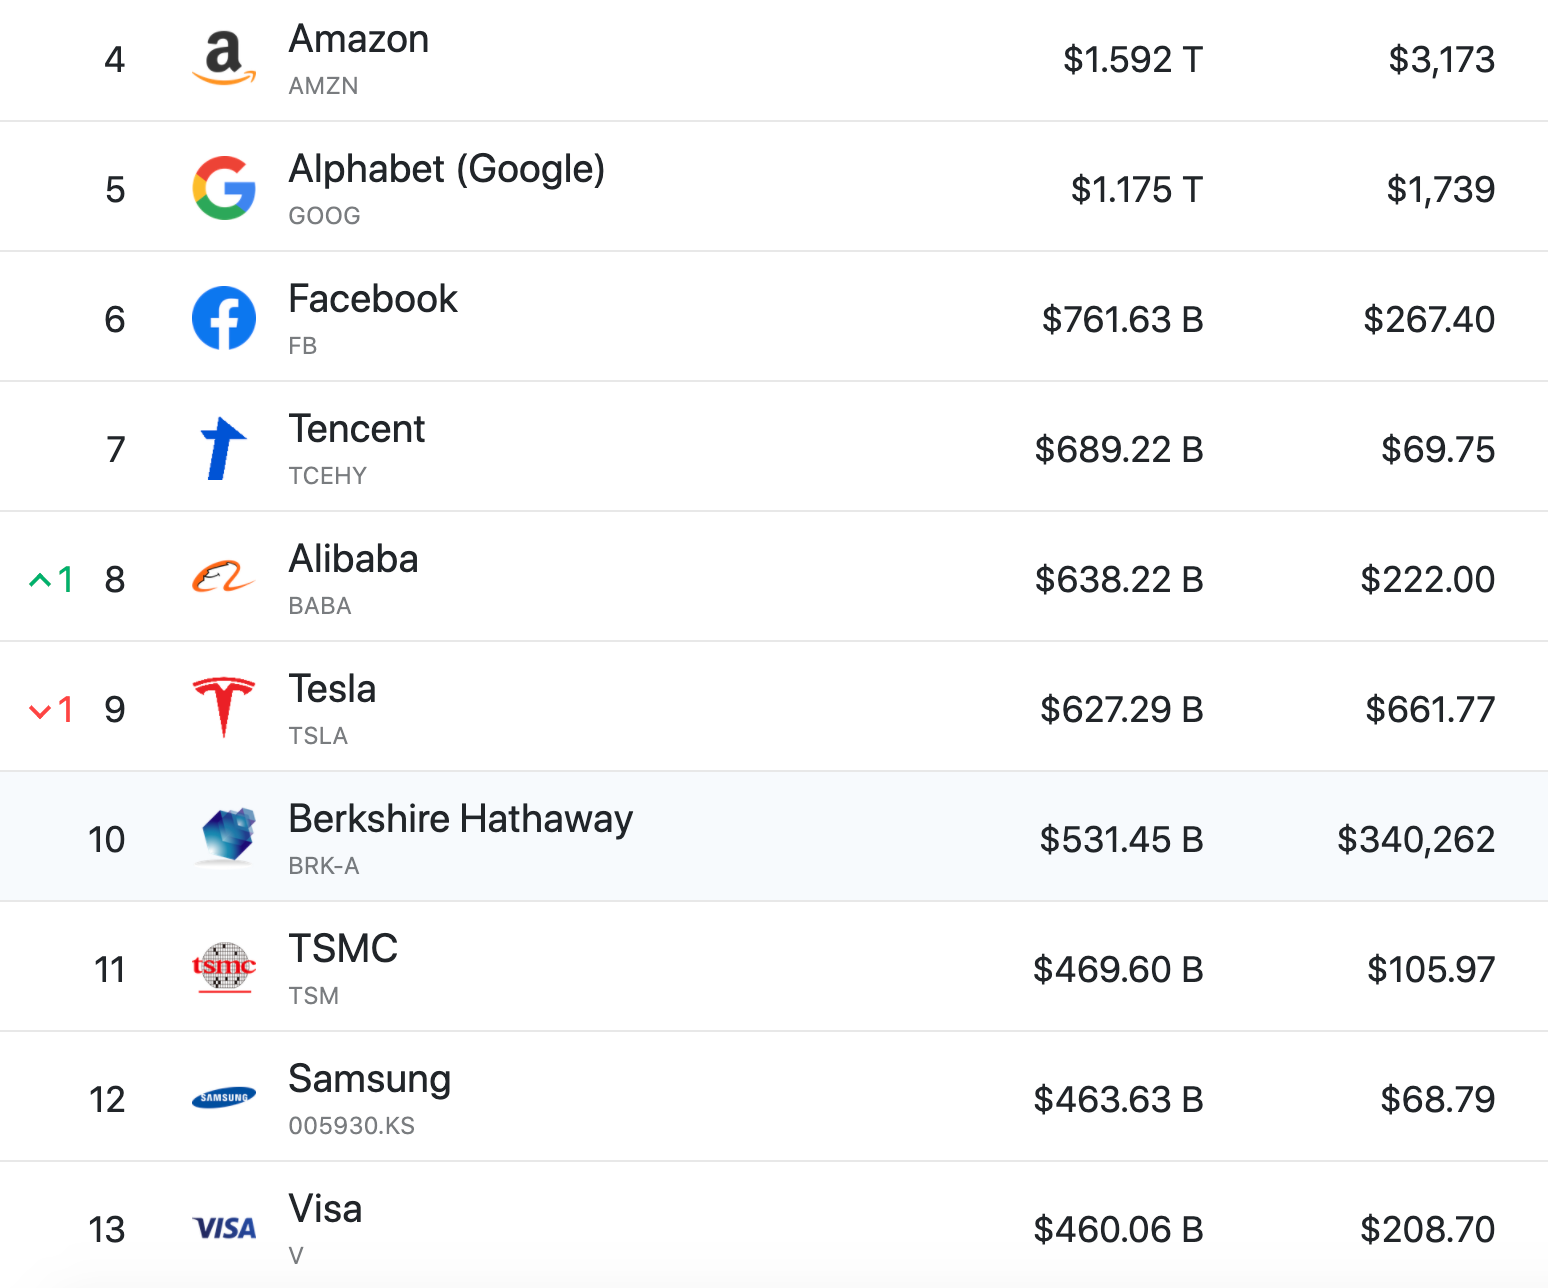
Task: Click the Amazon logo icon
Action: [224, 58]
